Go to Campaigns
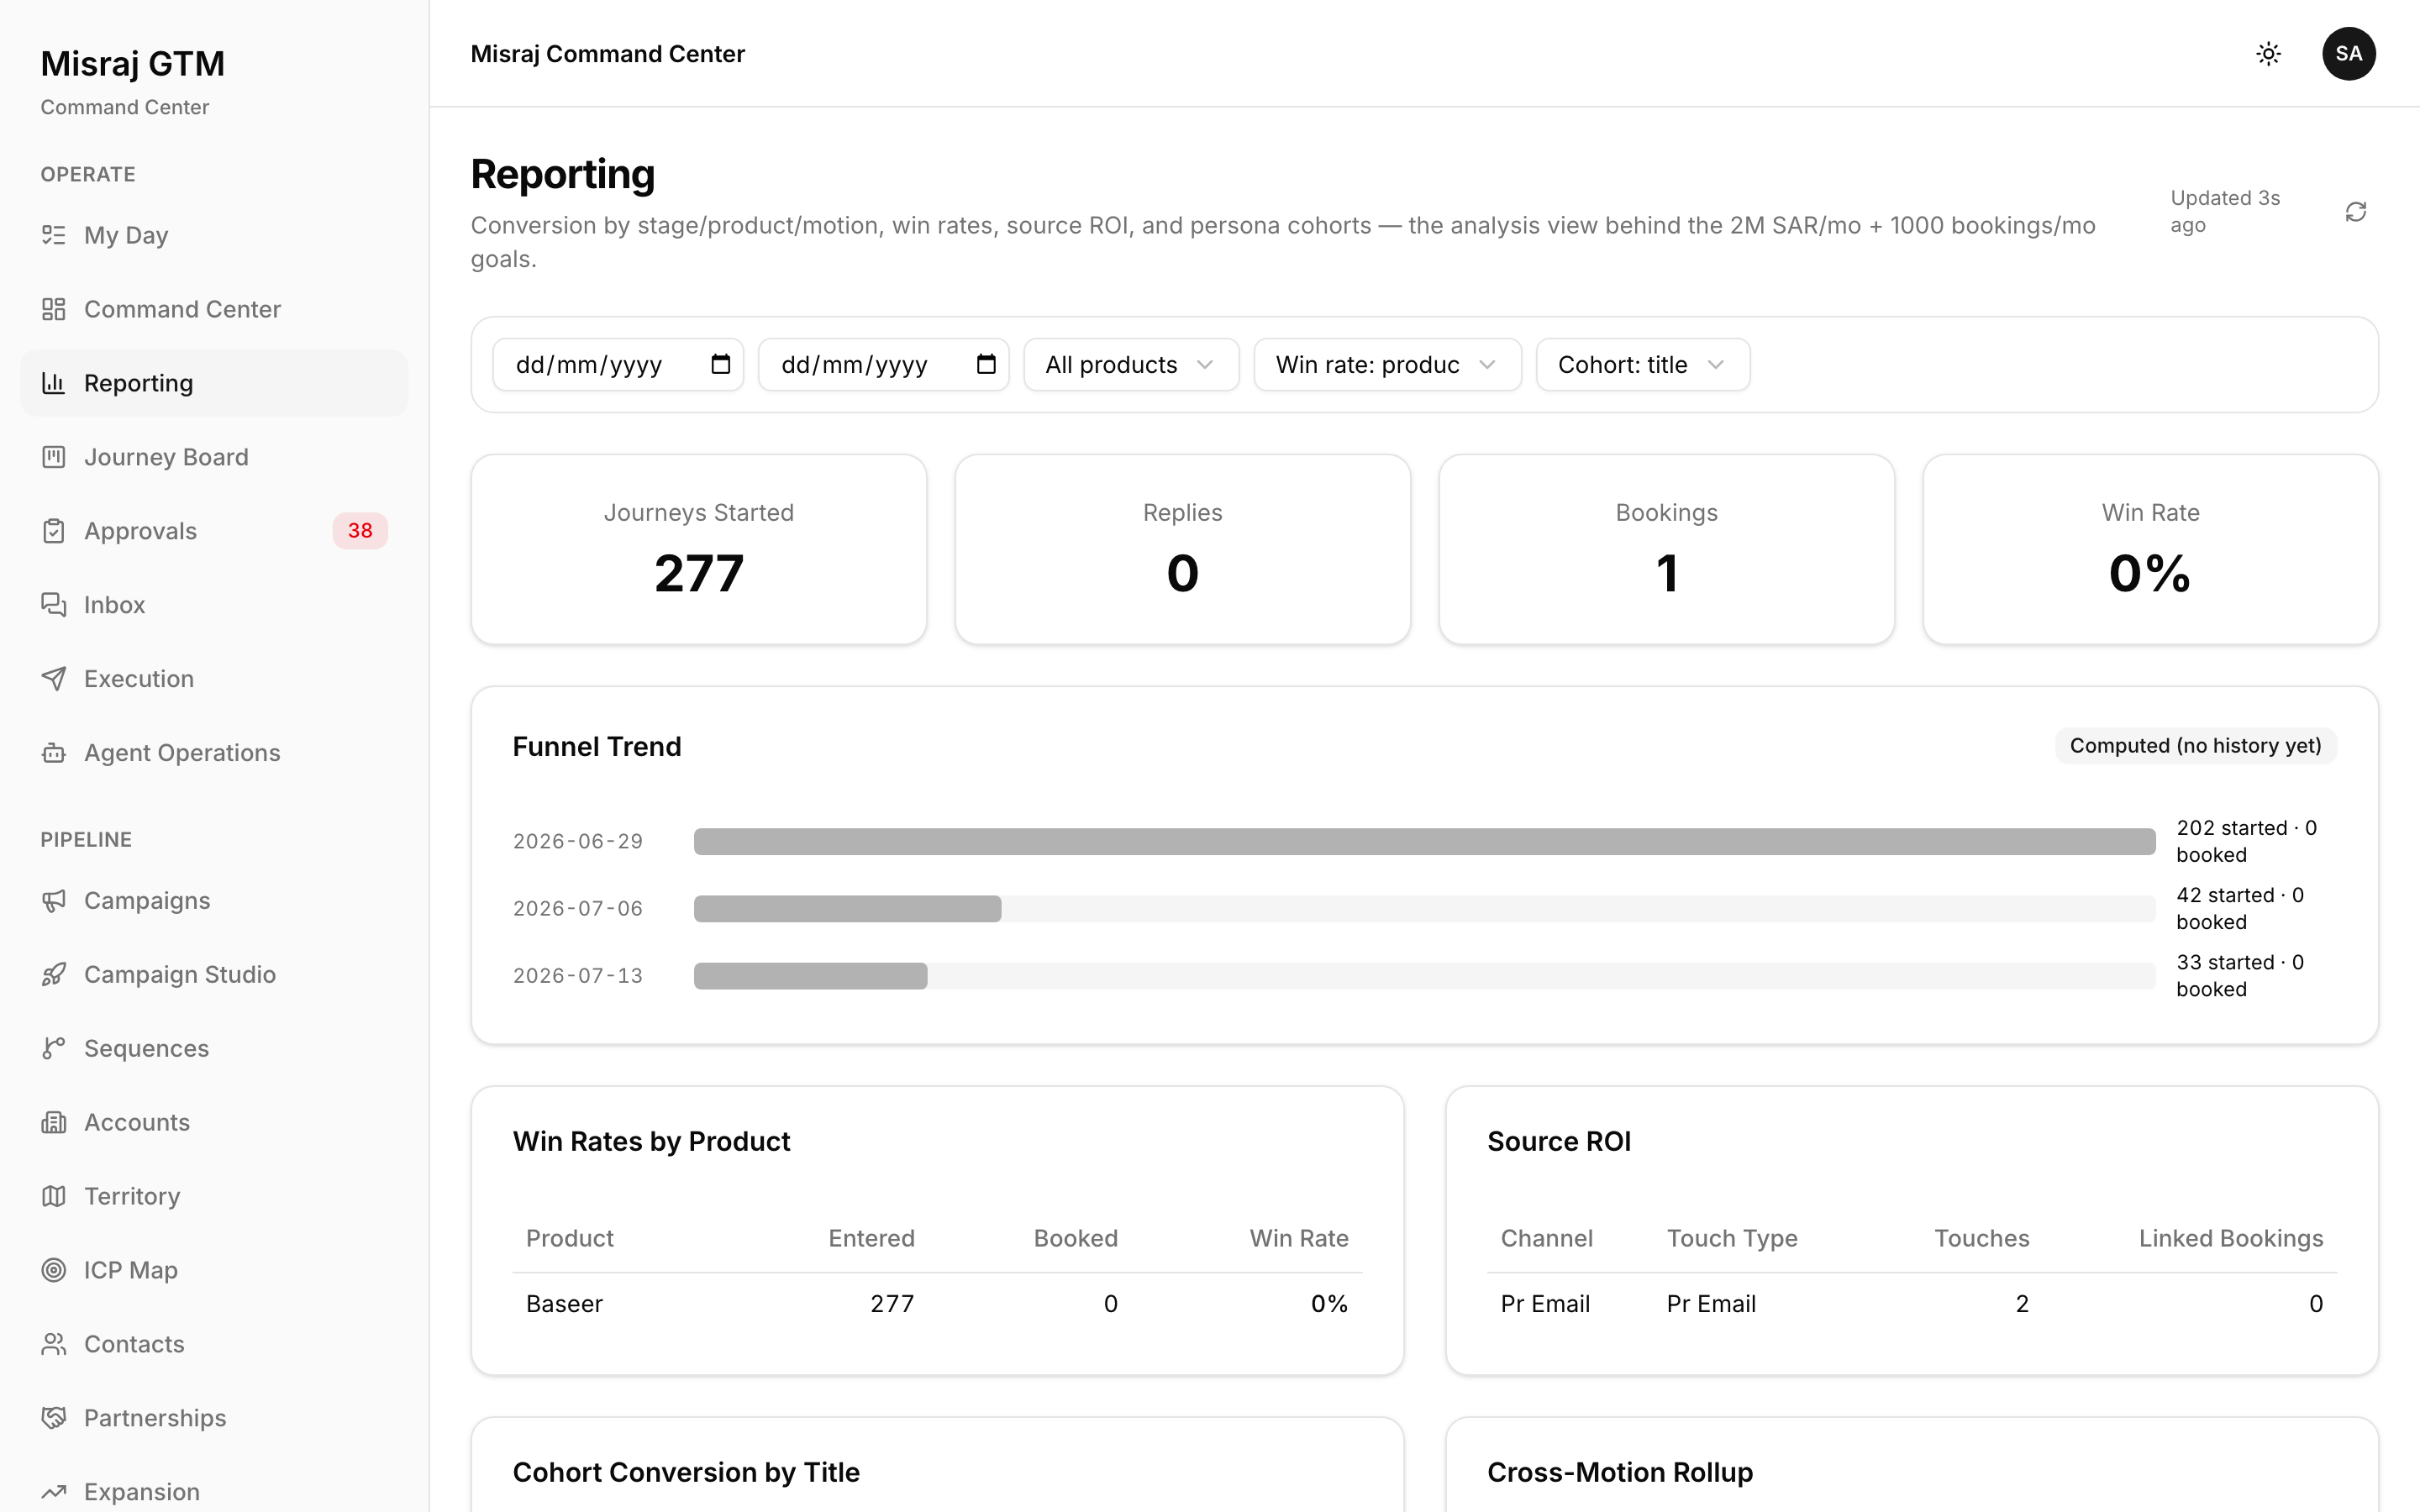The width and height of the screenshot is (2420, 1512). click(214, 901)
